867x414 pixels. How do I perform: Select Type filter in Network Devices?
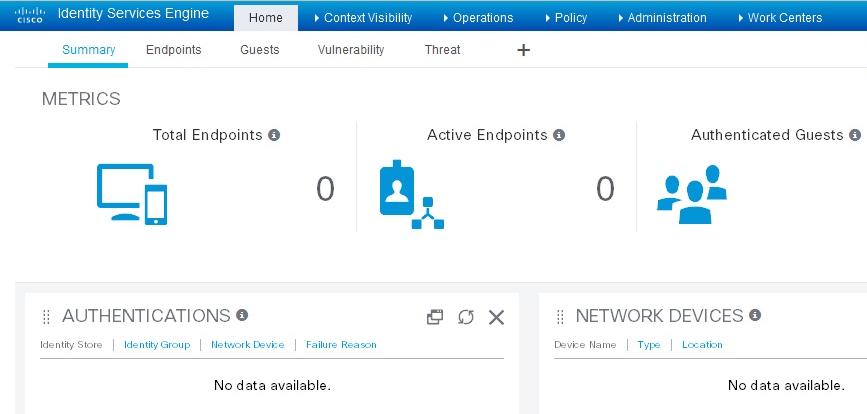pos(649,345)
